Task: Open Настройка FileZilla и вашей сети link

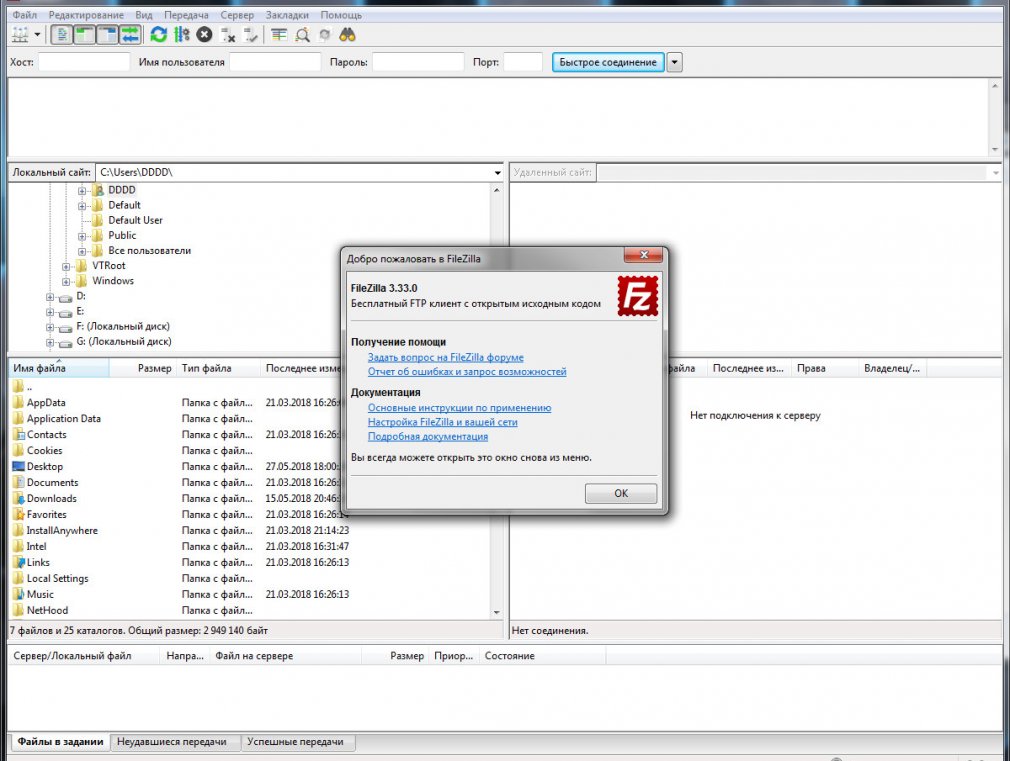Action: pos(443,421)
